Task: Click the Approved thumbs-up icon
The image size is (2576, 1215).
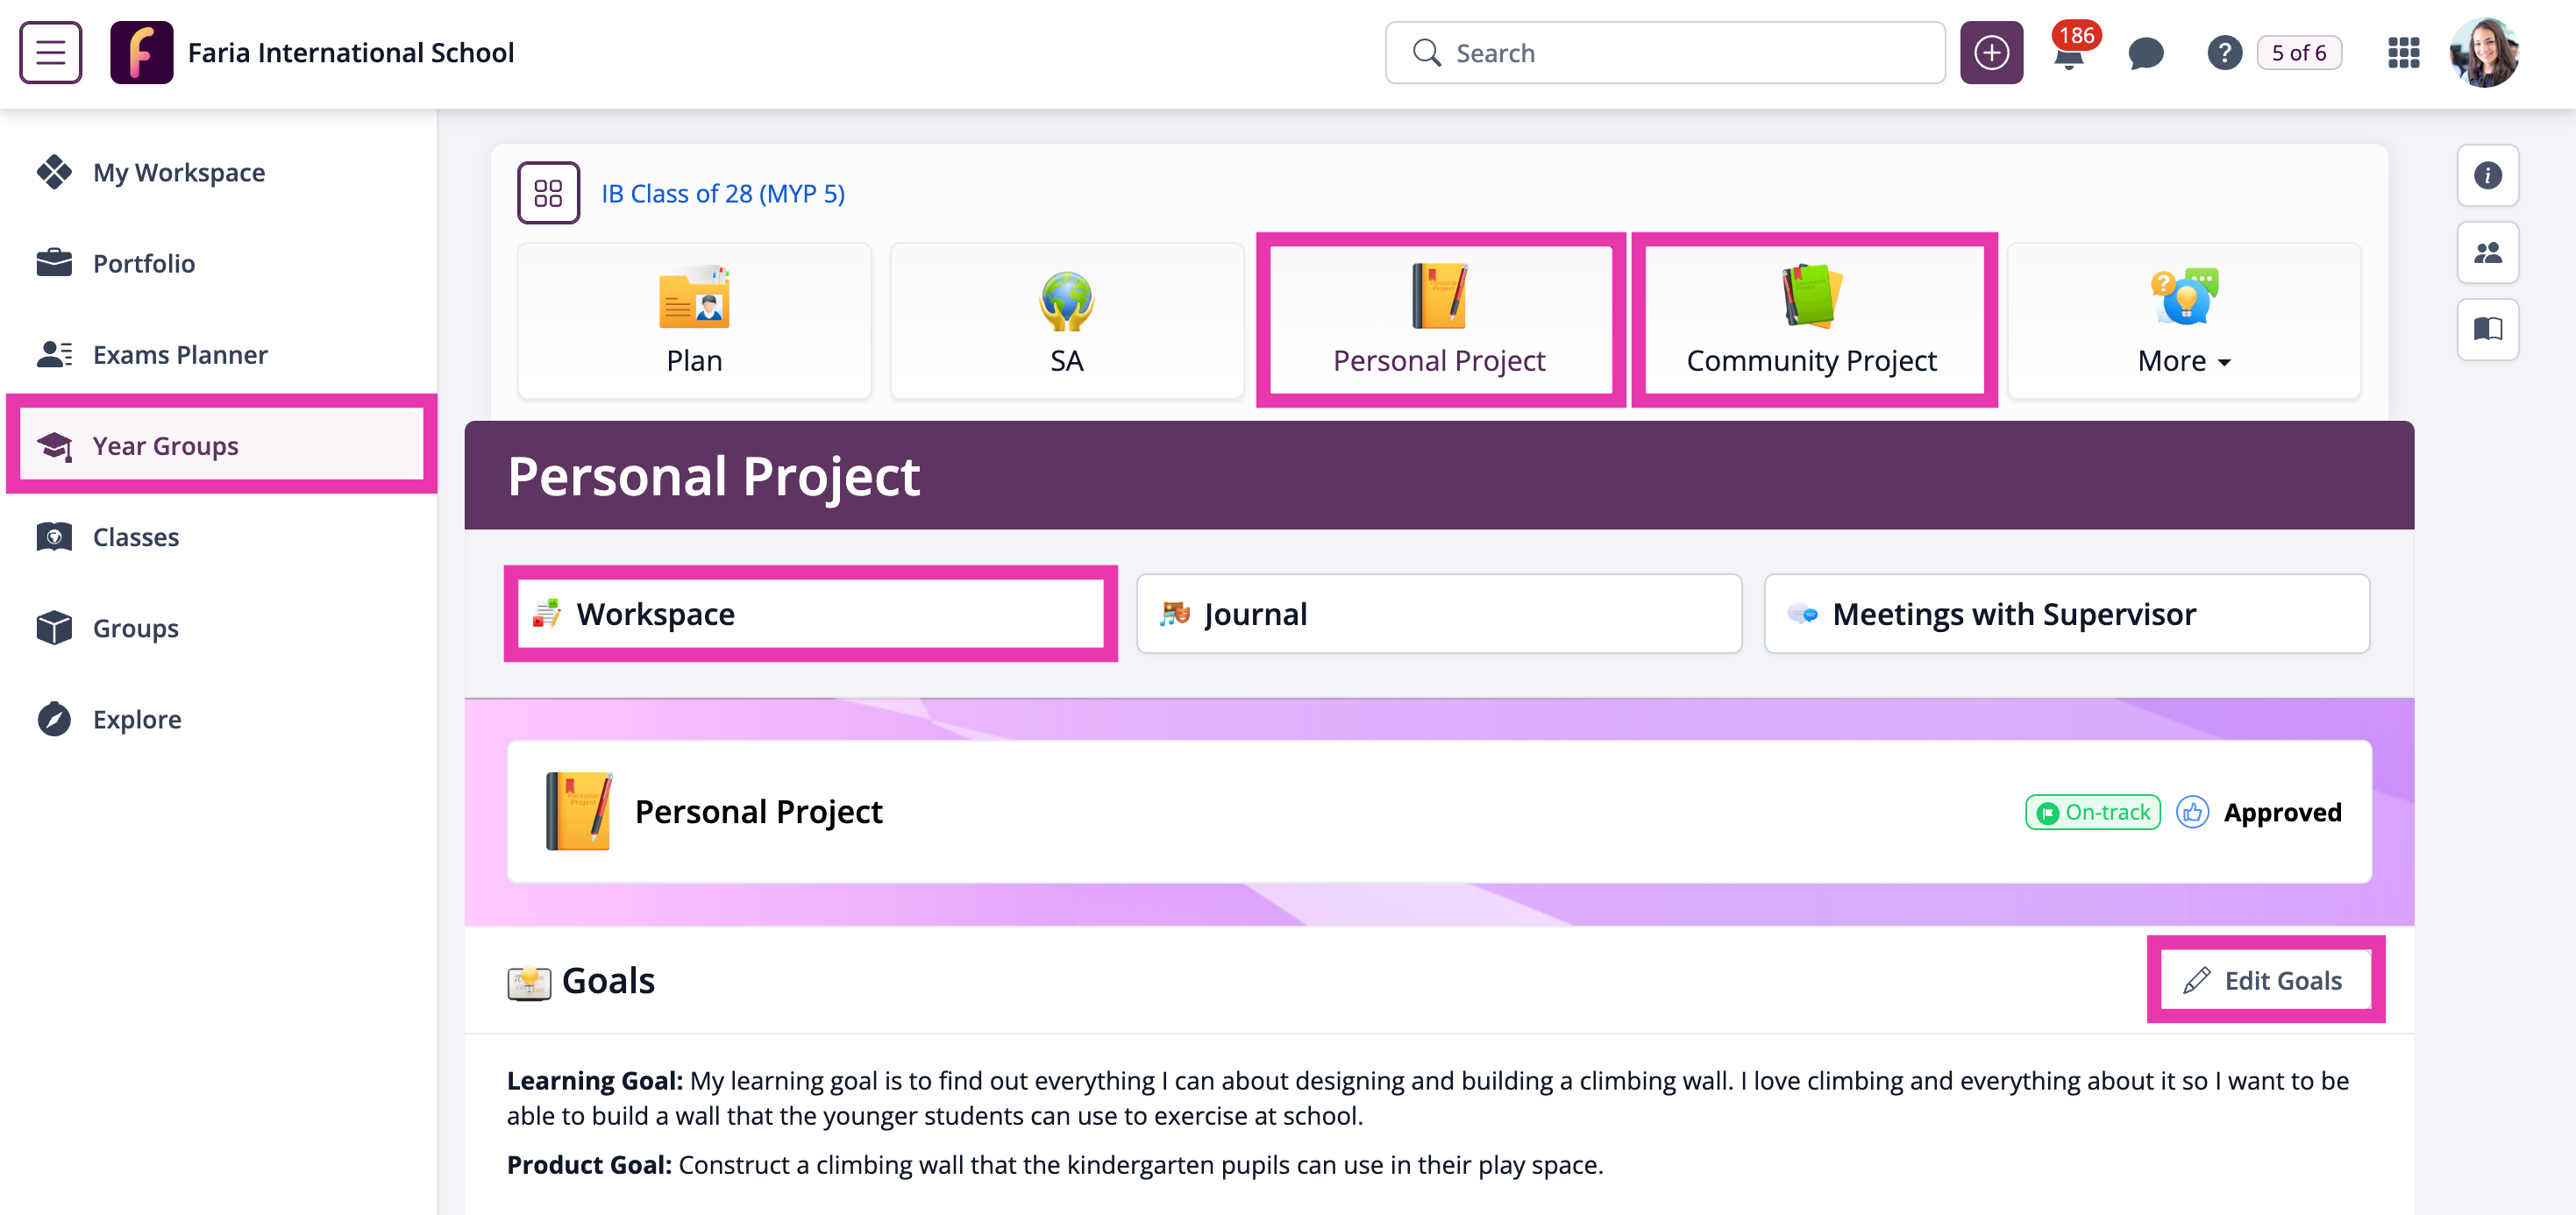Action: tap(2192, 812)
